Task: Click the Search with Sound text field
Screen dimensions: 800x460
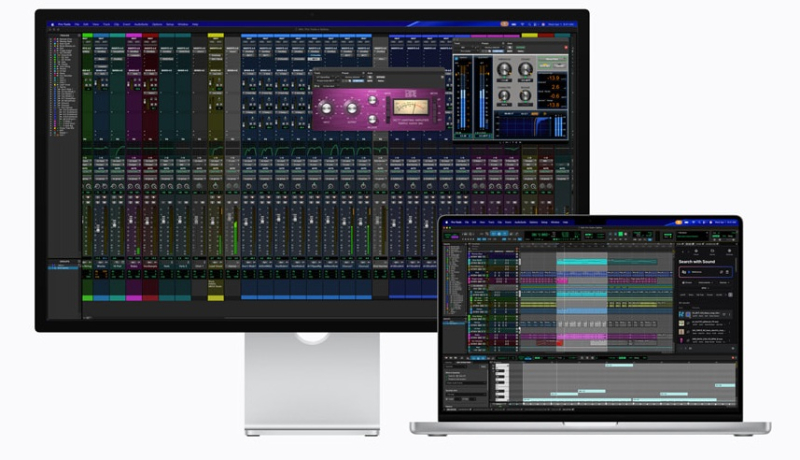Action: pos(704,270)
